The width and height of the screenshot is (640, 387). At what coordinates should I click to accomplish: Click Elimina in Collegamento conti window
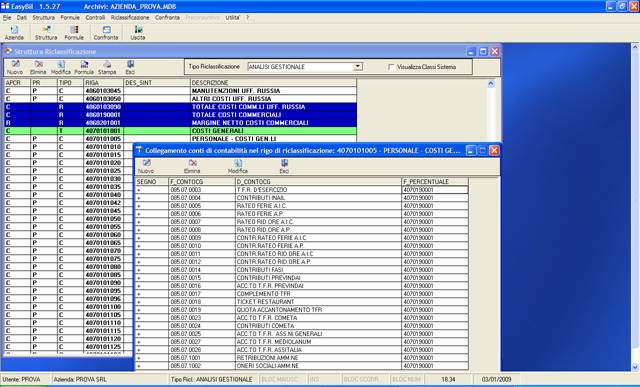pos(192,167)
